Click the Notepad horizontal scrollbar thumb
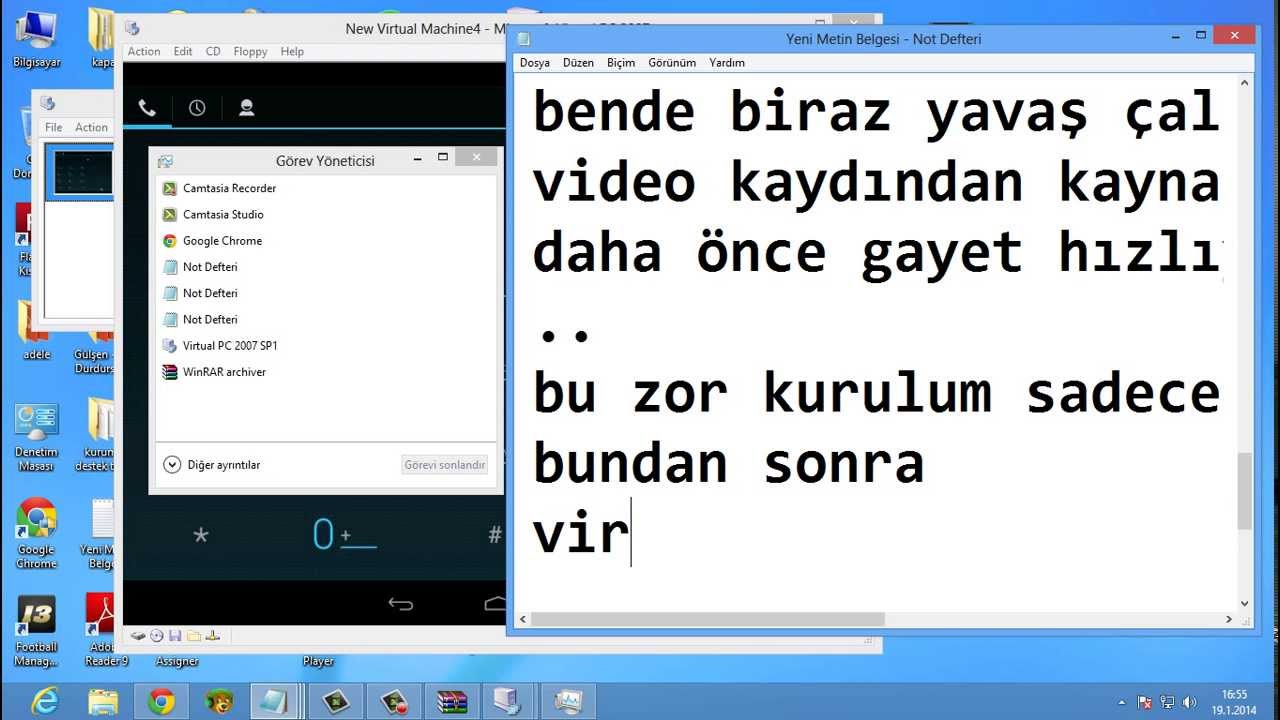The height and width of the screenshot is (720, 1280). tap(708, 620)
